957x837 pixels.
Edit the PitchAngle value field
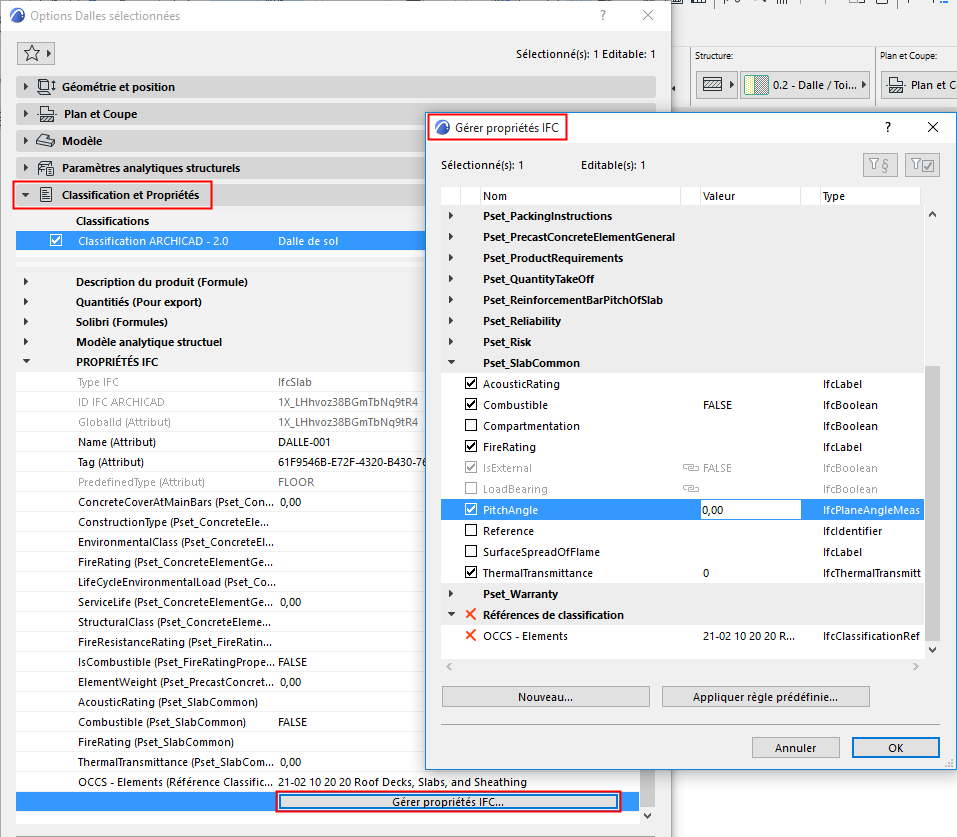pos(750,510)
